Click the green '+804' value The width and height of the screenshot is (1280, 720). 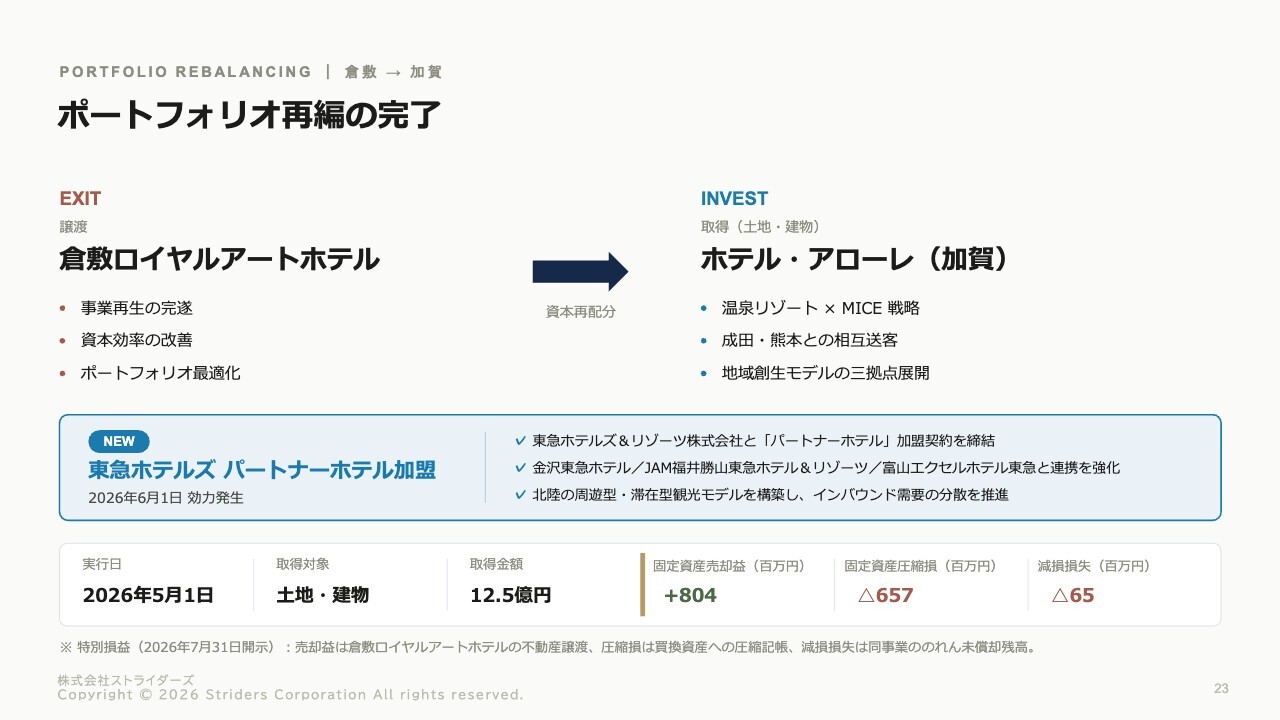click(x=691, y=596)
